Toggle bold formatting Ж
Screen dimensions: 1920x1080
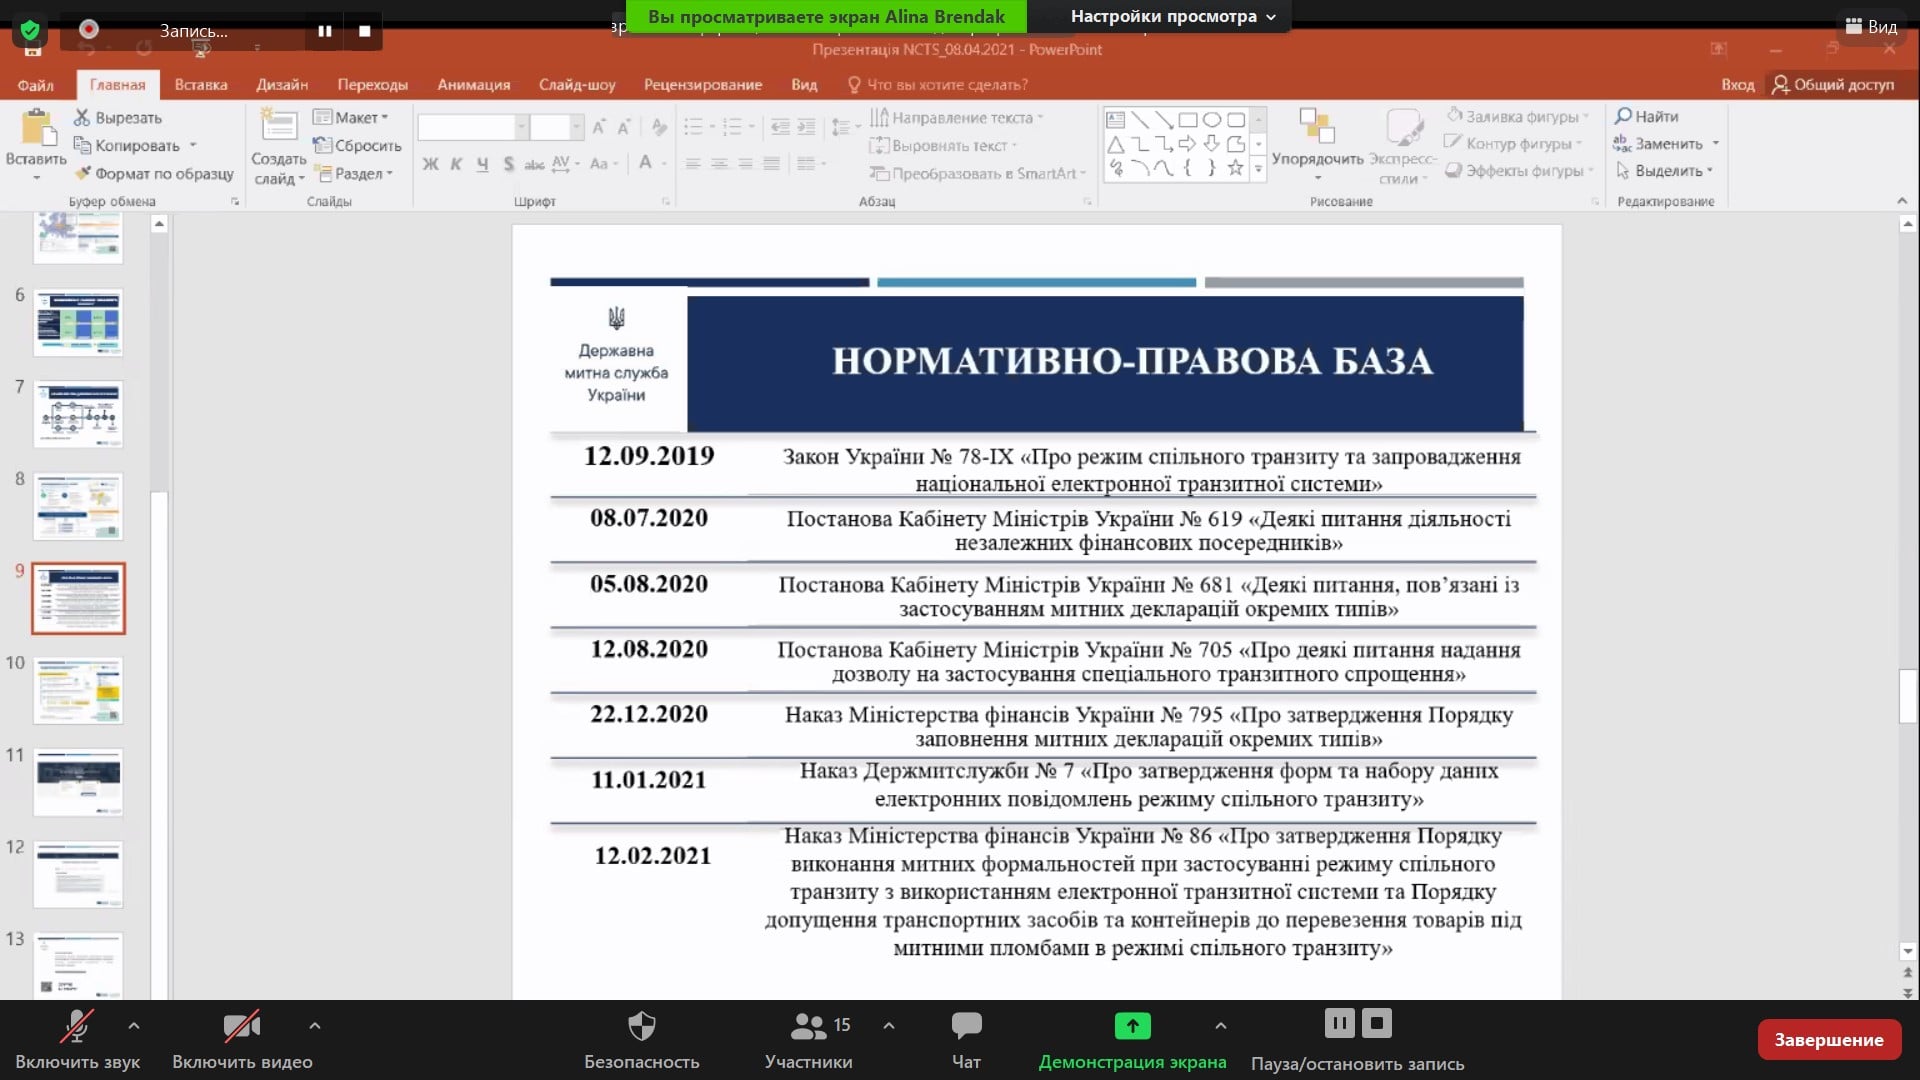[x=430, y=163]
